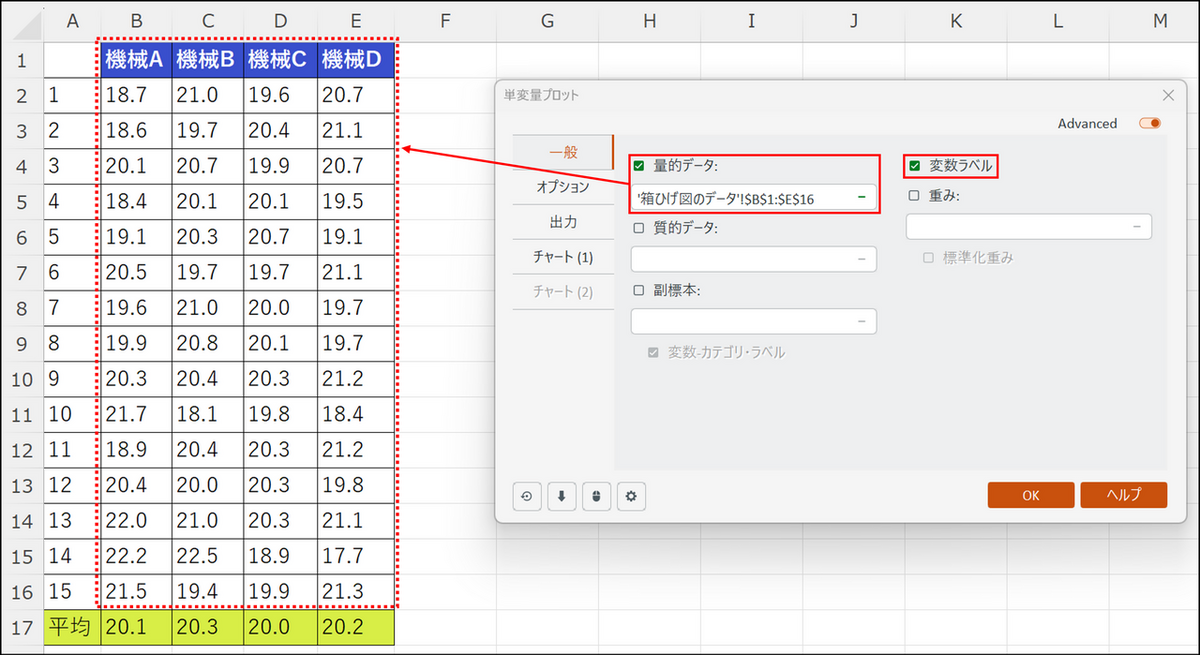The width and height of the screenshot is (1200, 655).
Task: Select the 機械A header cell
Action: [x=134, y=61]
